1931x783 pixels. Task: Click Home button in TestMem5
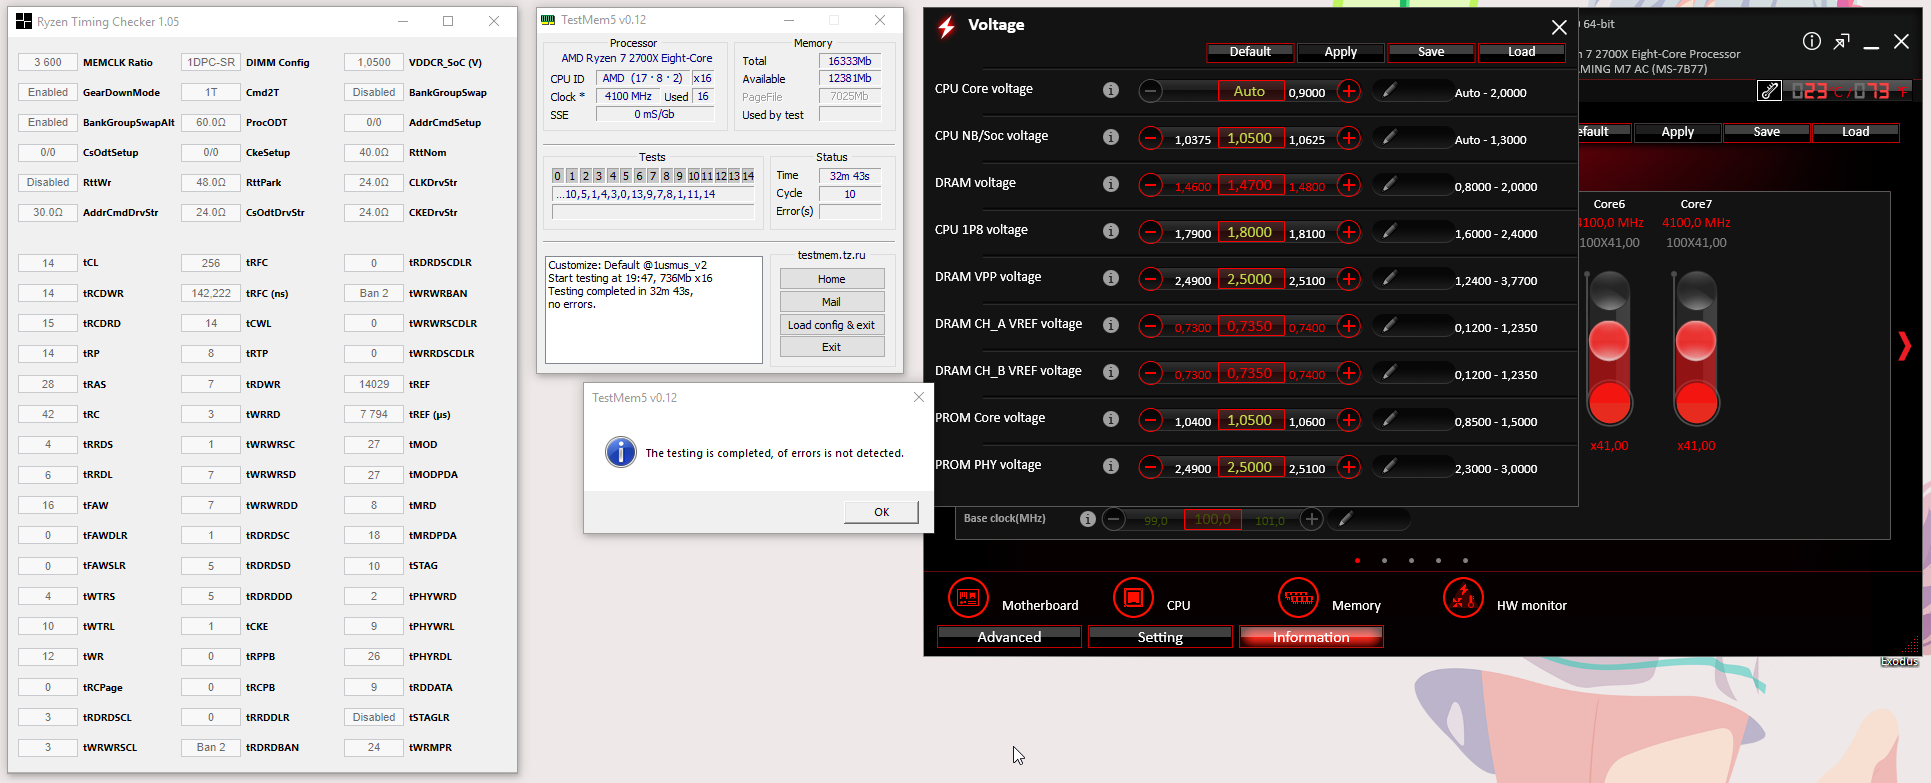coord(832,279)
